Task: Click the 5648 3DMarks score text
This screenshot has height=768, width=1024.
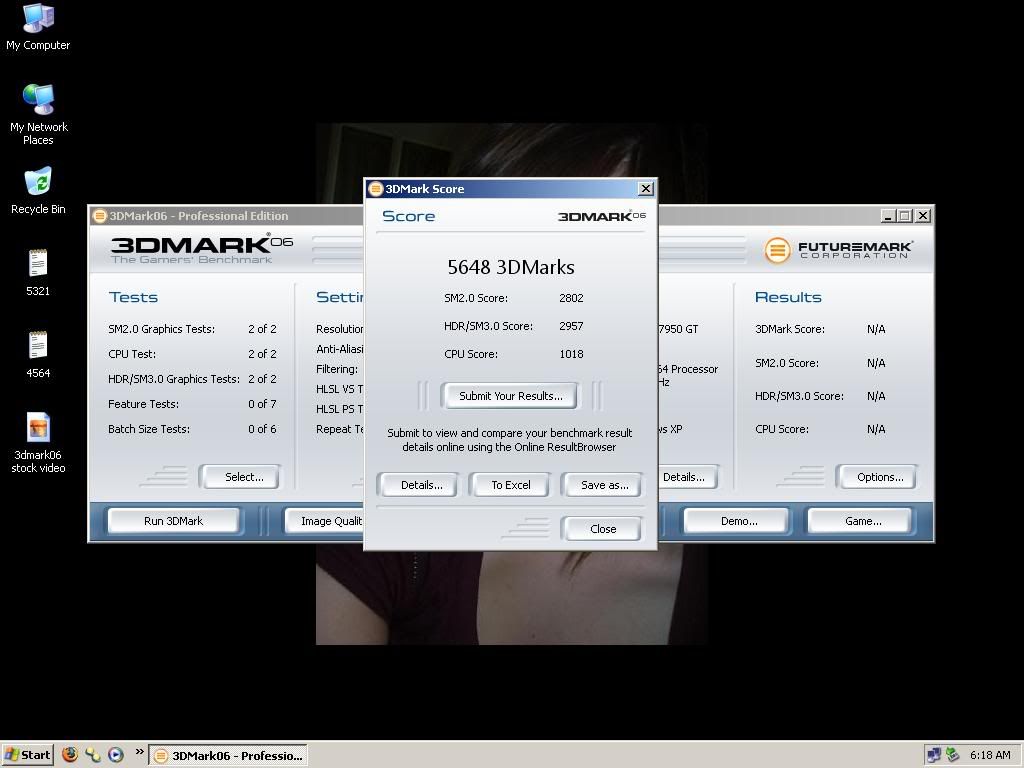Action: [511, 267]
